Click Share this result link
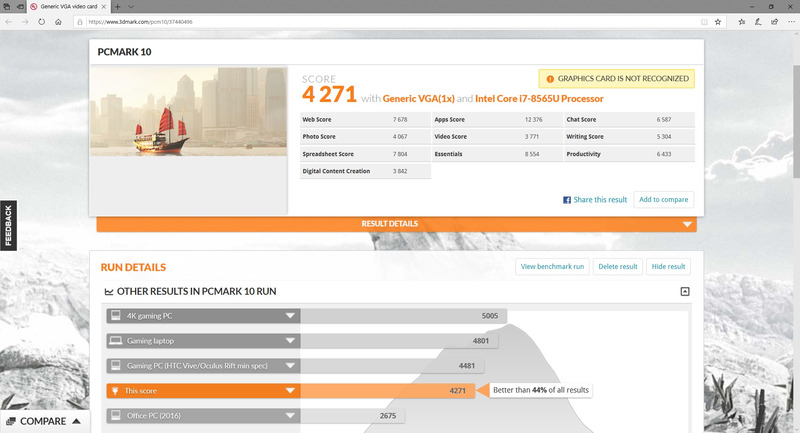Image resolution: width=800 pixels, height=433 pixels. pyautogui.click(x=600, y=200)
